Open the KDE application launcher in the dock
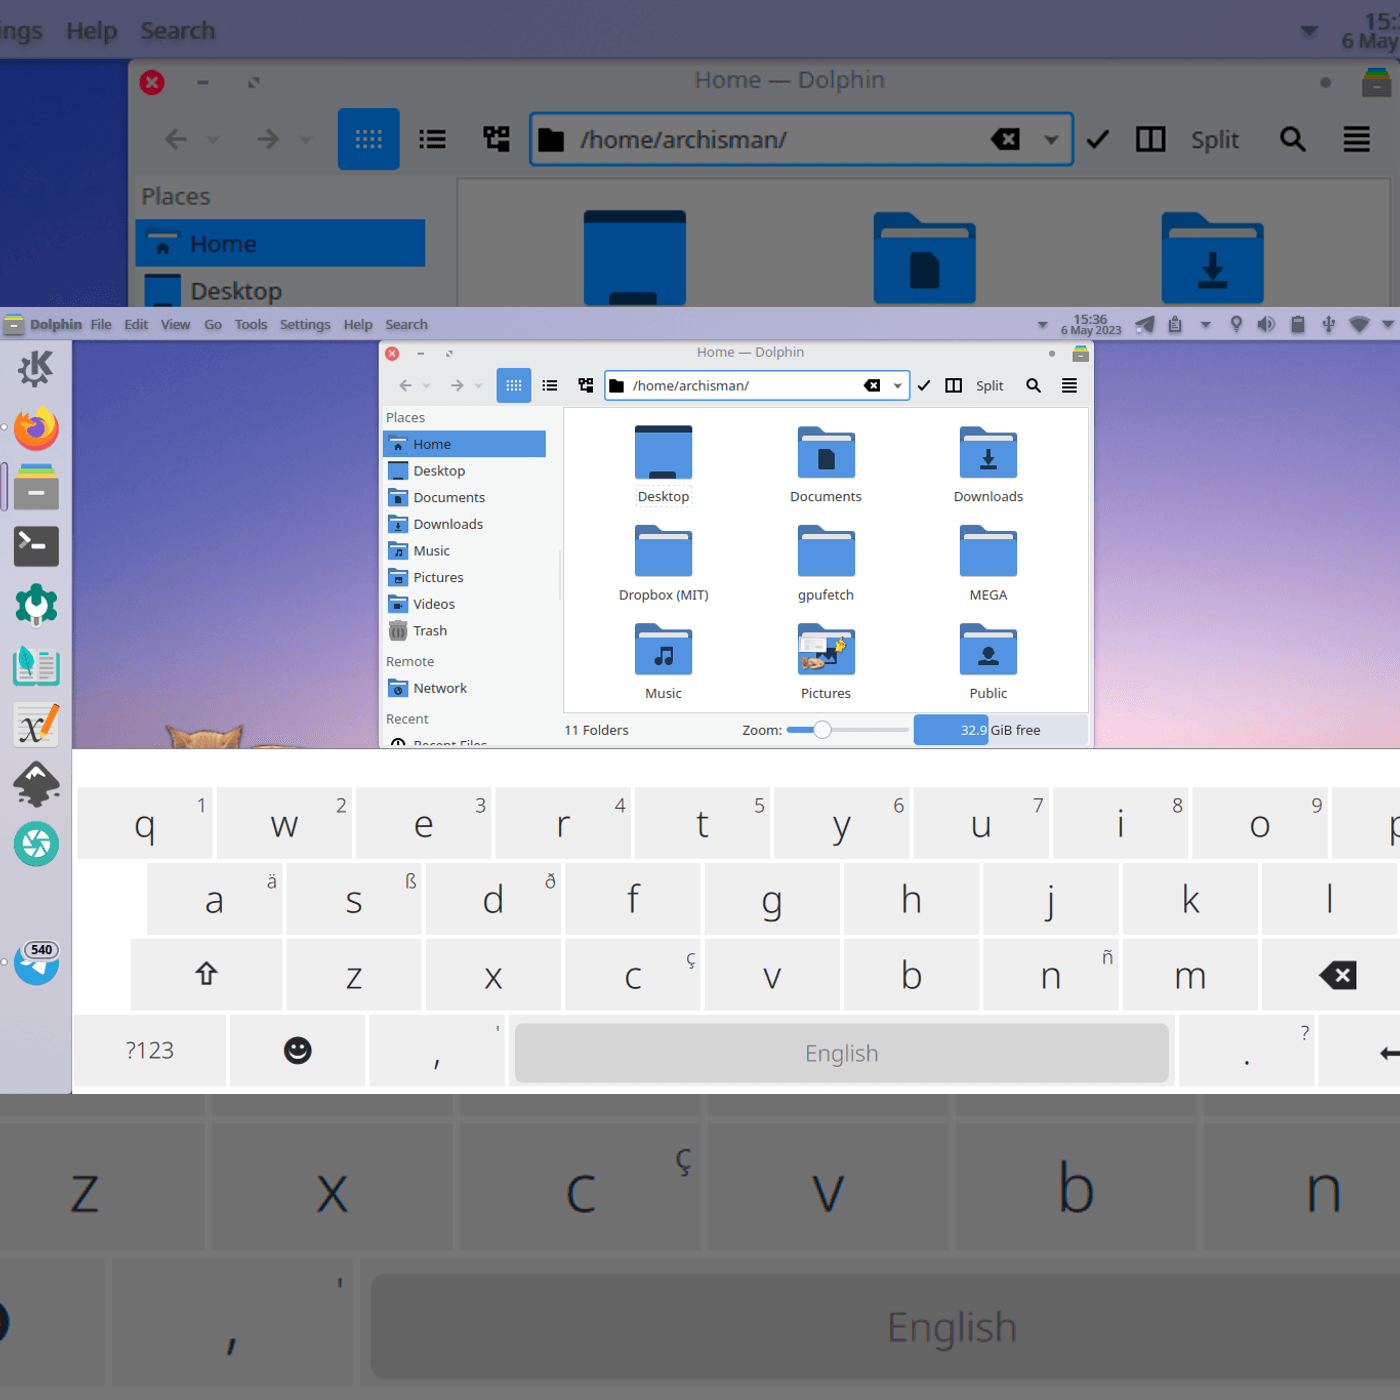Image resolution: width=1400 pixels, height=1400 pixels. coord(36,369)
